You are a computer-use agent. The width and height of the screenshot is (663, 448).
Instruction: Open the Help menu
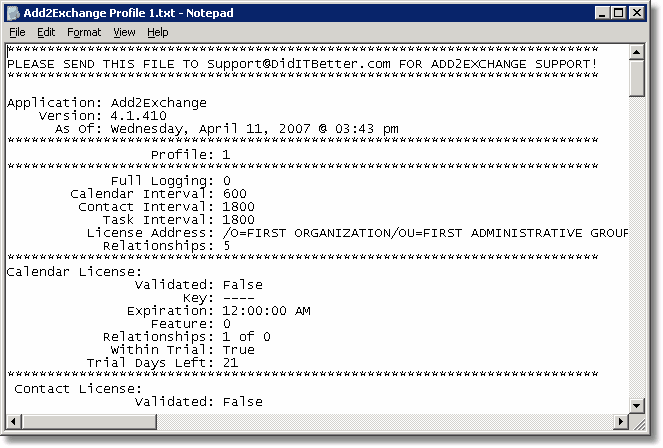click(x=158, y=33)
